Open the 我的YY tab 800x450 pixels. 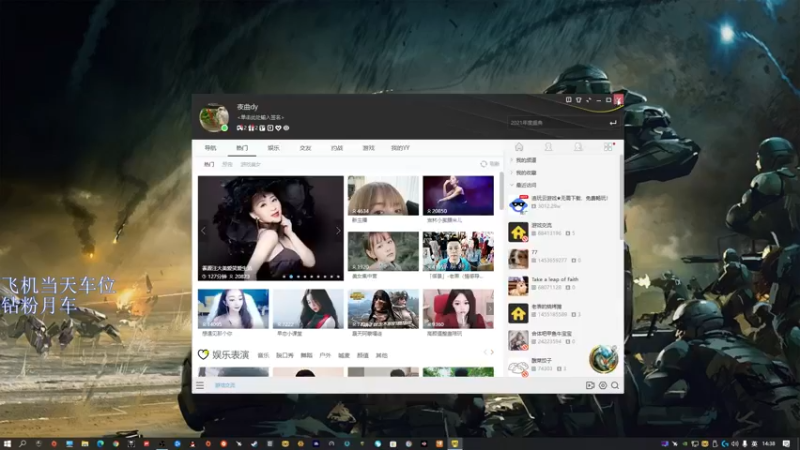tap(401, 148)
